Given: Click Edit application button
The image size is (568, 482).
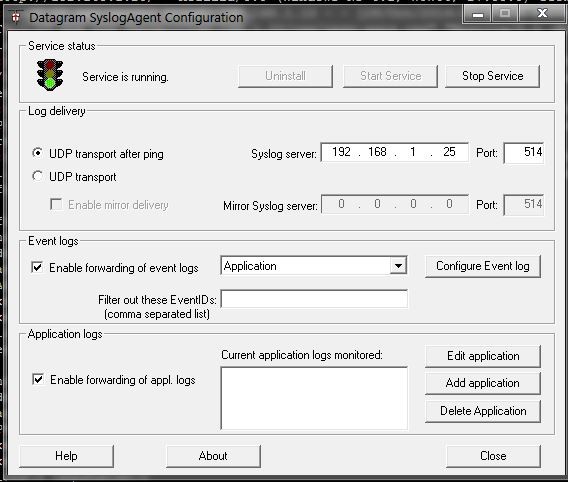Looking at the screenshot, I should click(x=483, y=356).
